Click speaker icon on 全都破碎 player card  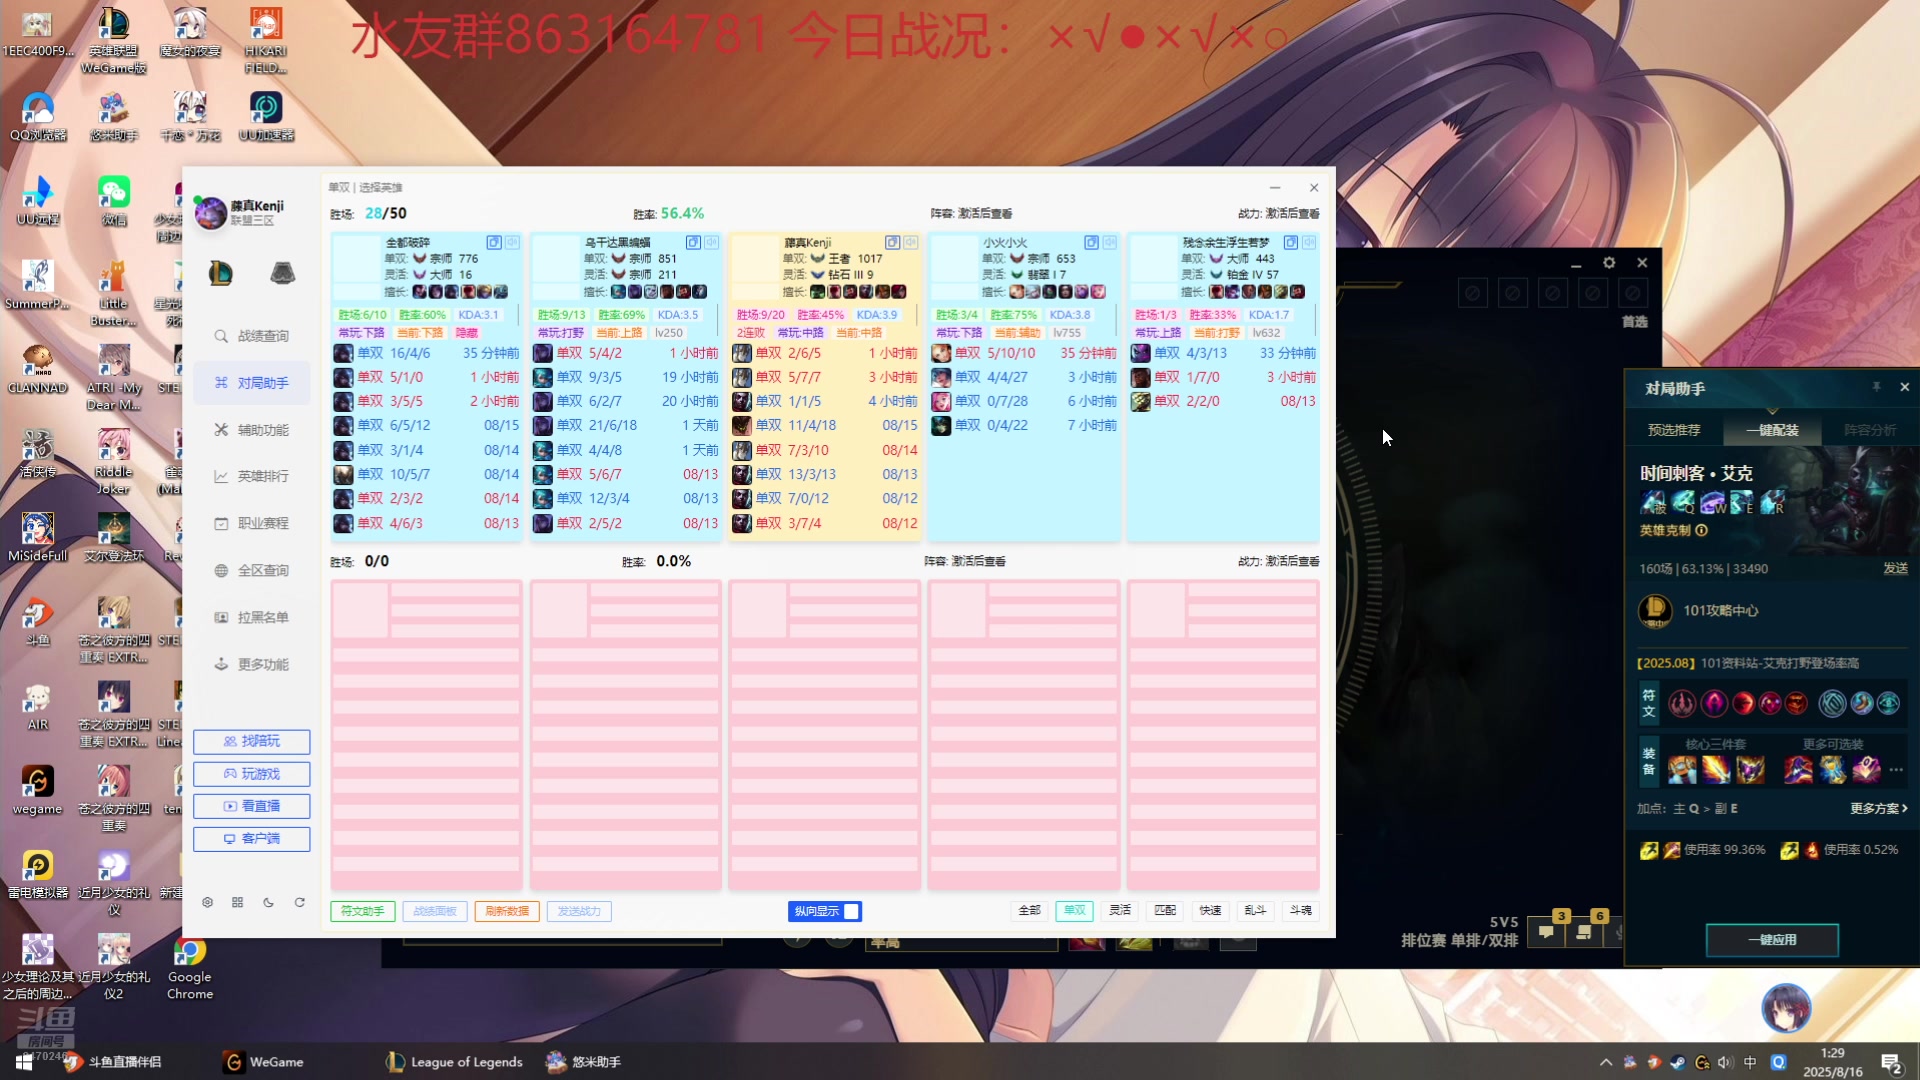tap(512, 243)
